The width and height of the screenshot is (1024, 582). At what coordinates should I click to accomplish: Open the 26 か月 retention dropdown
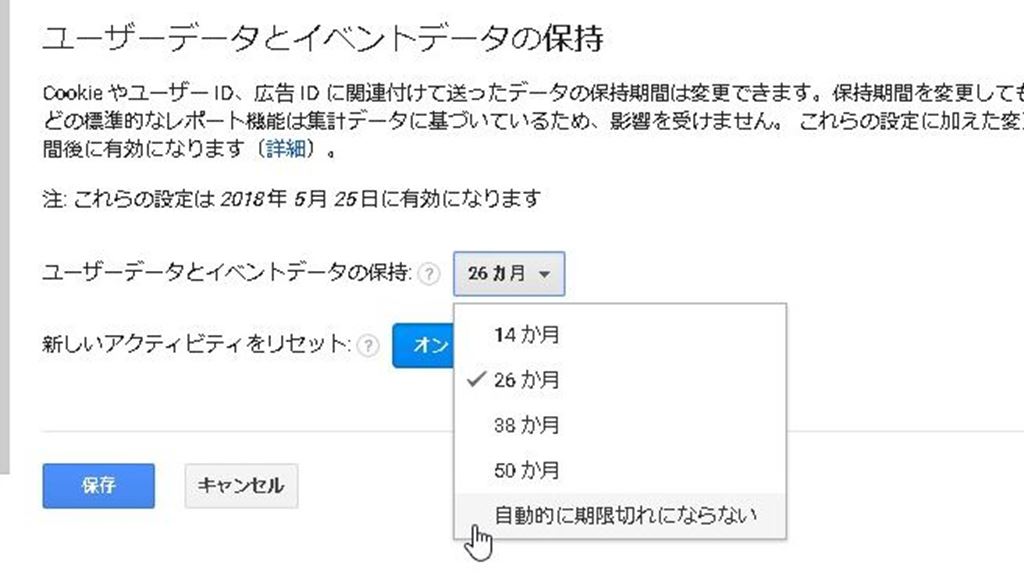coord(509,274)
